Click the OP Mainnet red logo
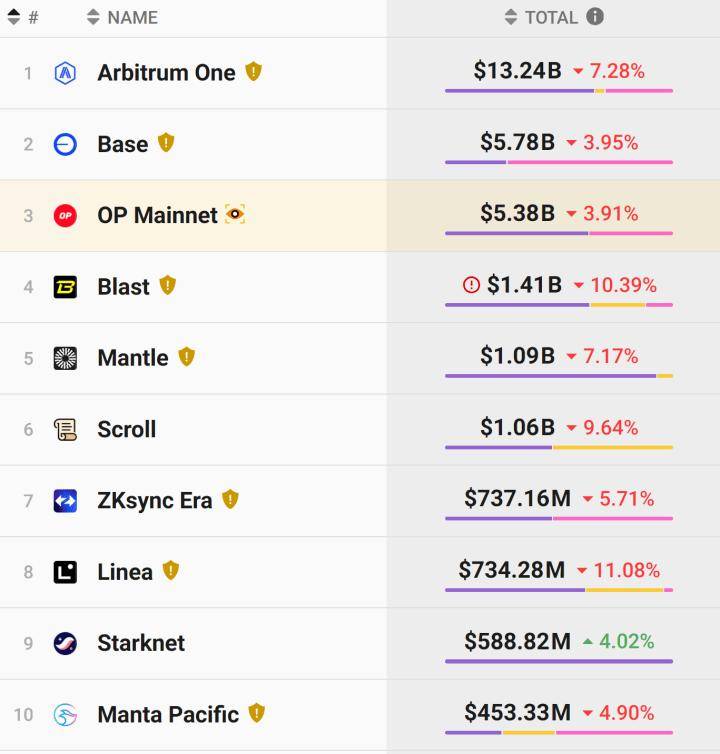Screen dimensions: 720x754 pos(65,215)
